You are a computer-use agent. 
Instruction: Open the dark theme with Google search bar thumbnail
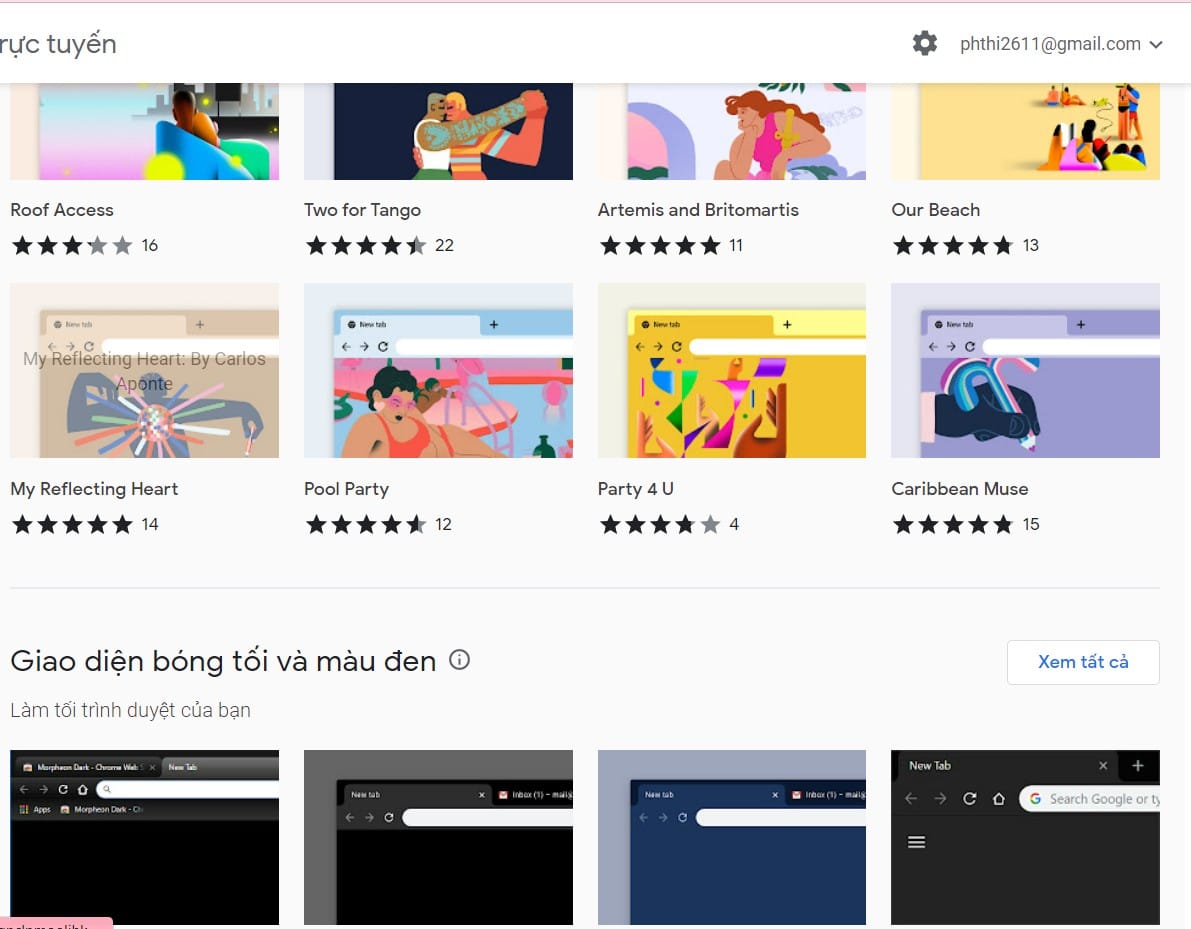click(x=1025, y=837)
